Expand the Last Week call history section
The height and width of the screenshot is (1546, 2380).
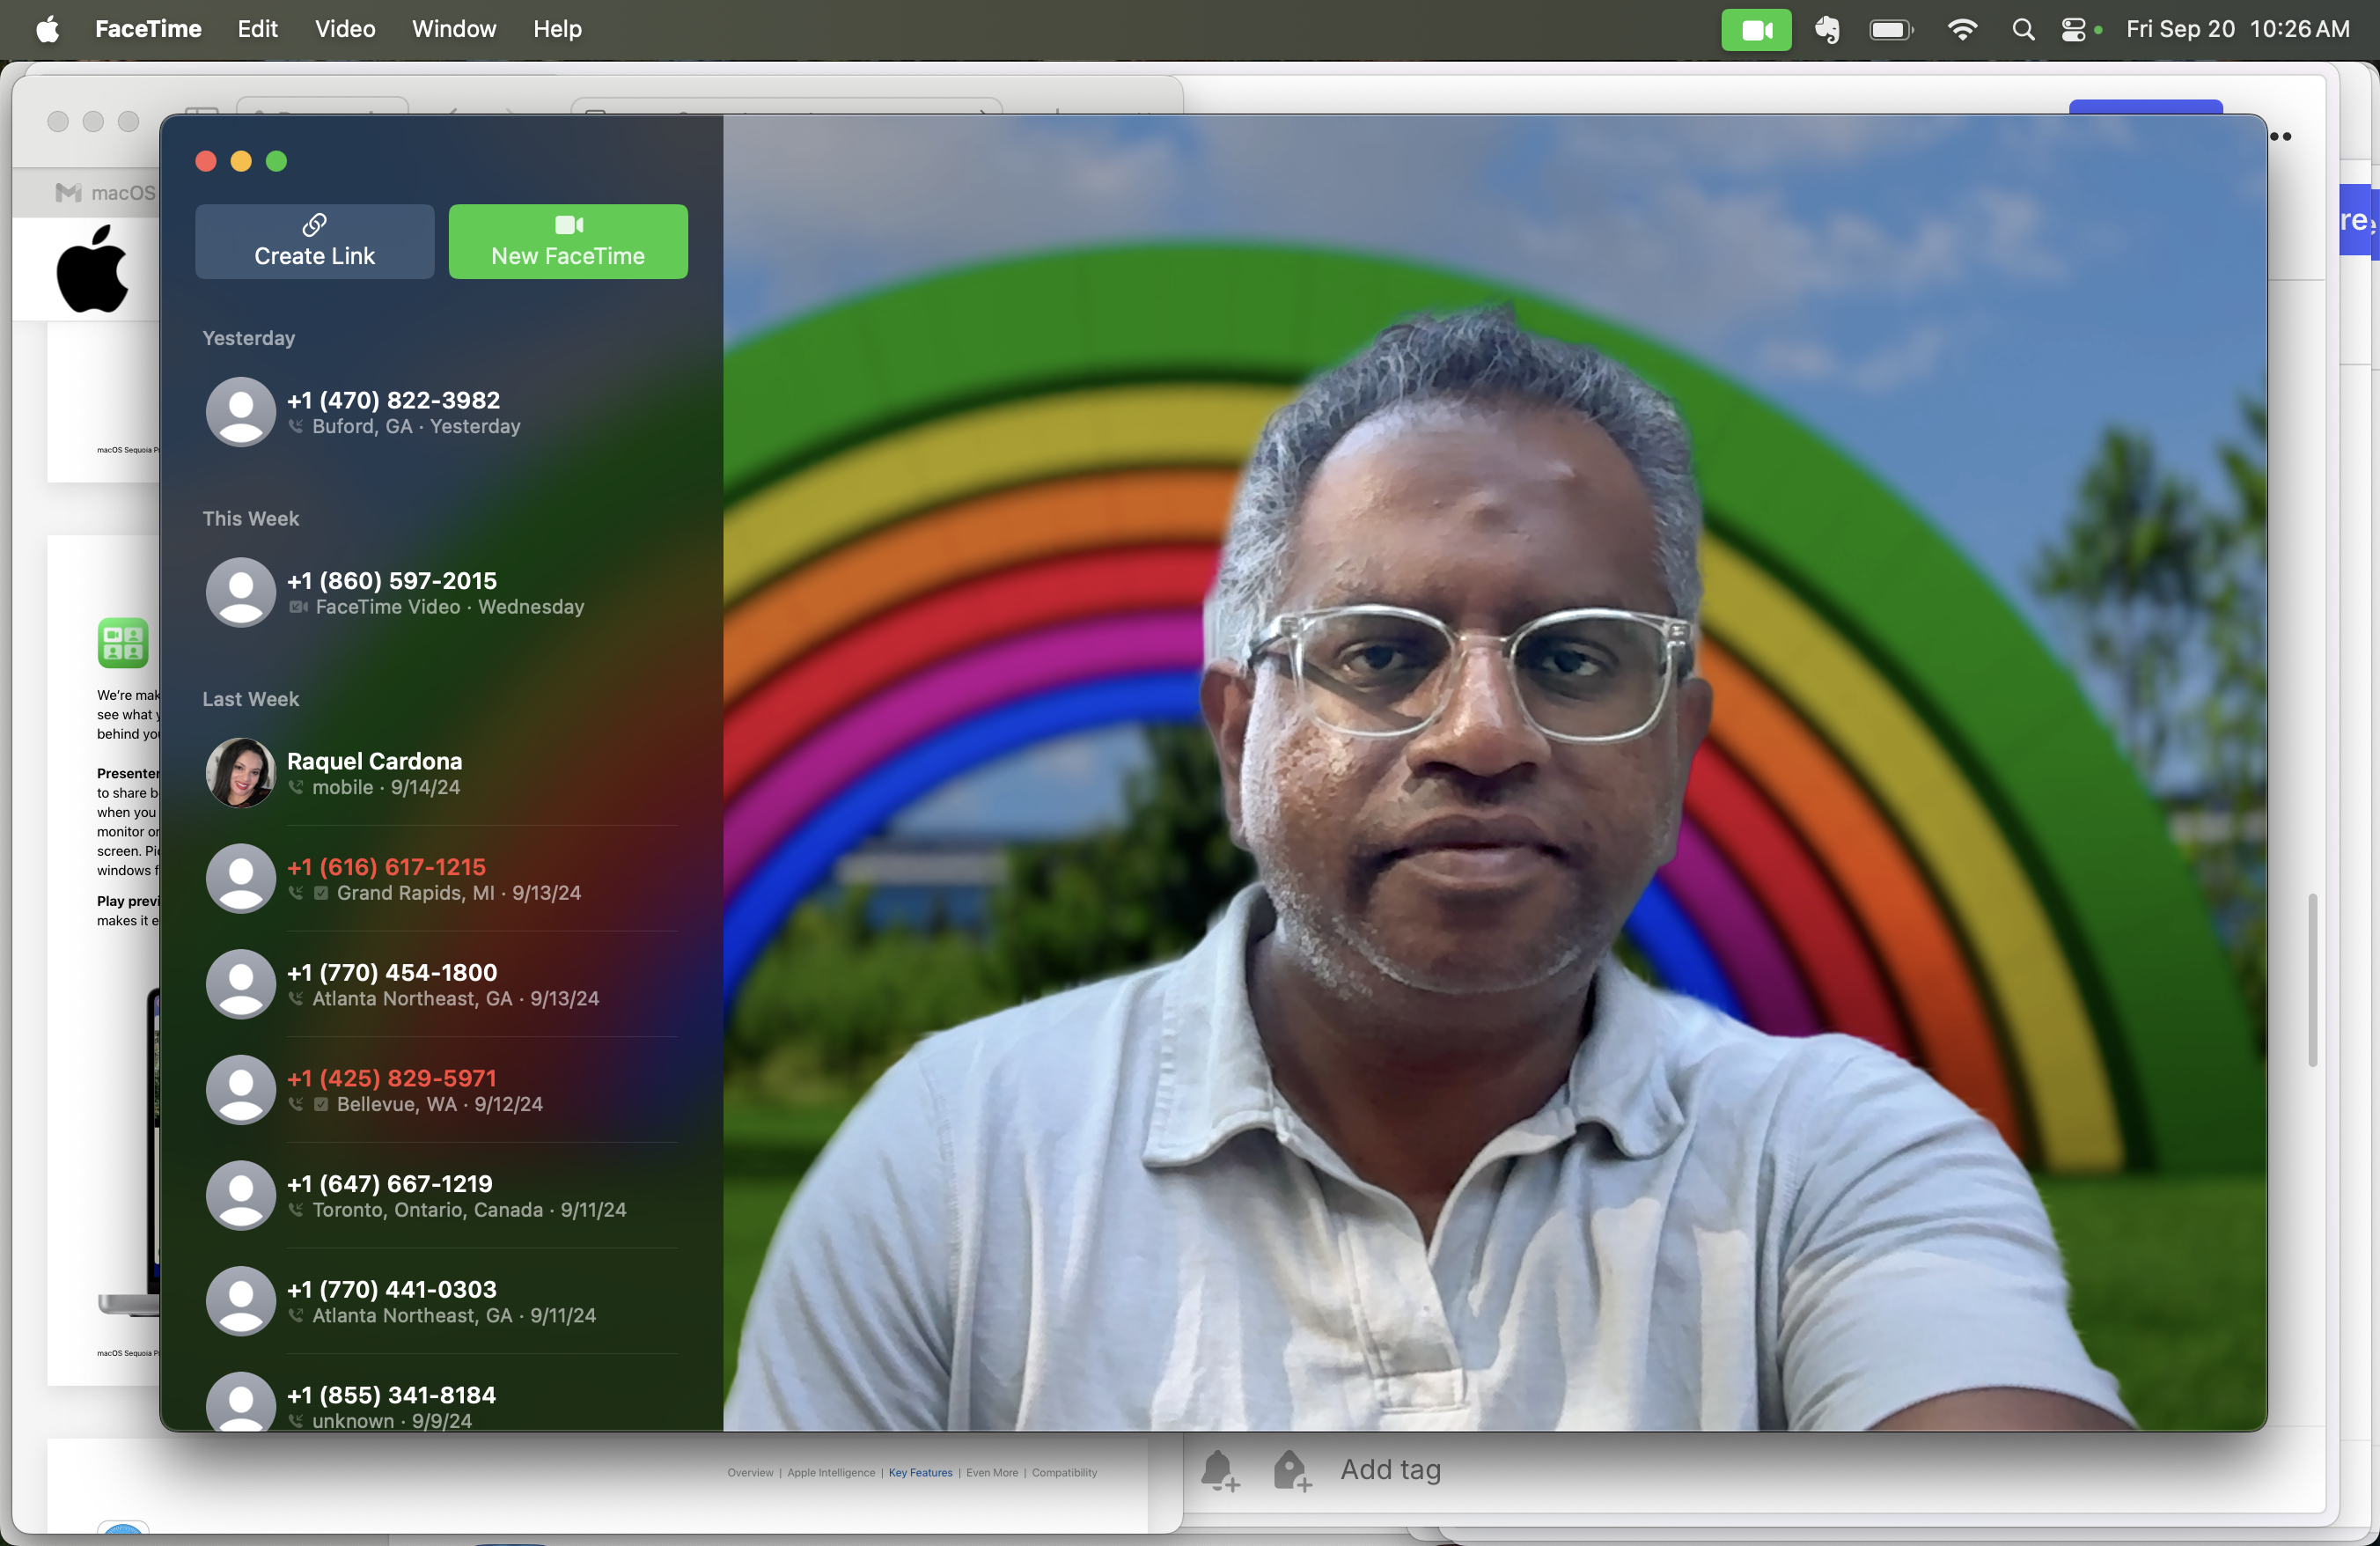pos(250,697)
